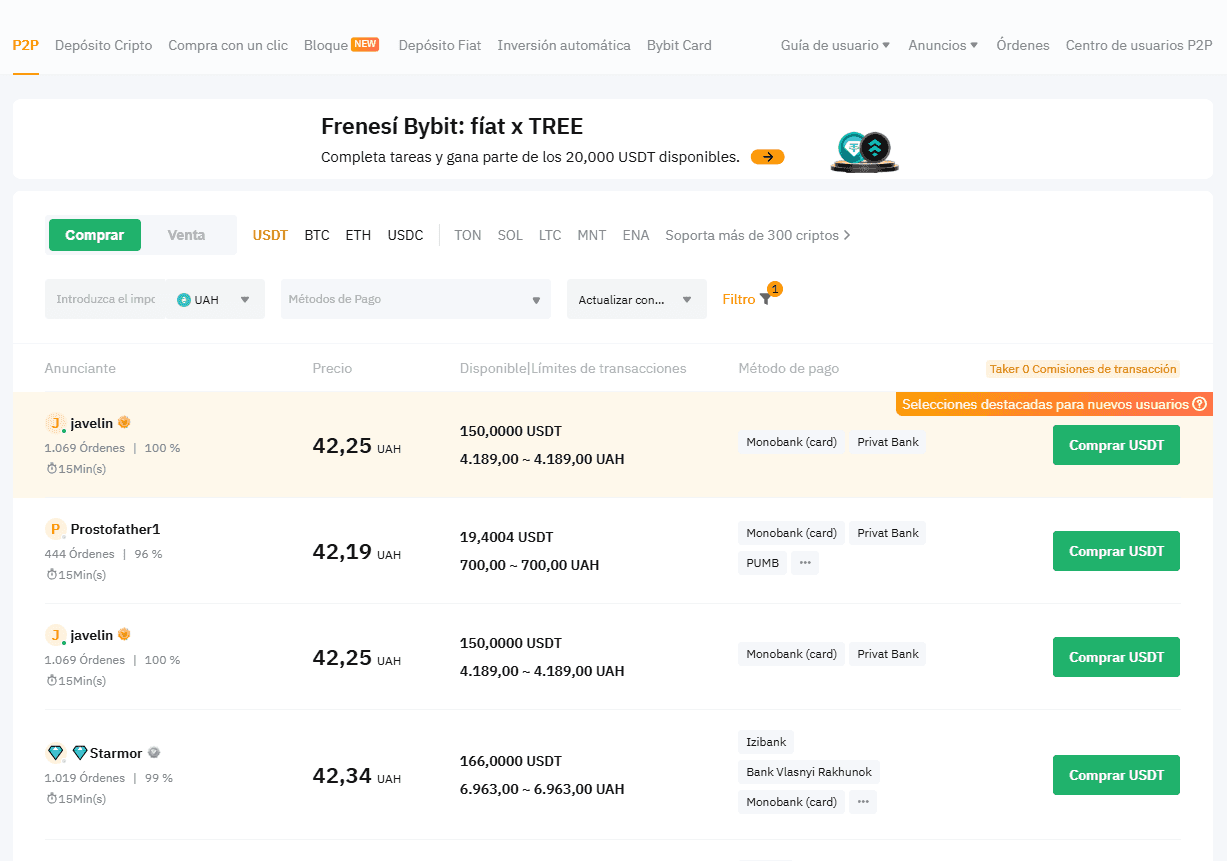The image size is (1227, 861).
Task: Click the 700,00 ~ 700,00 UAH limit
Action: [530, 565]
